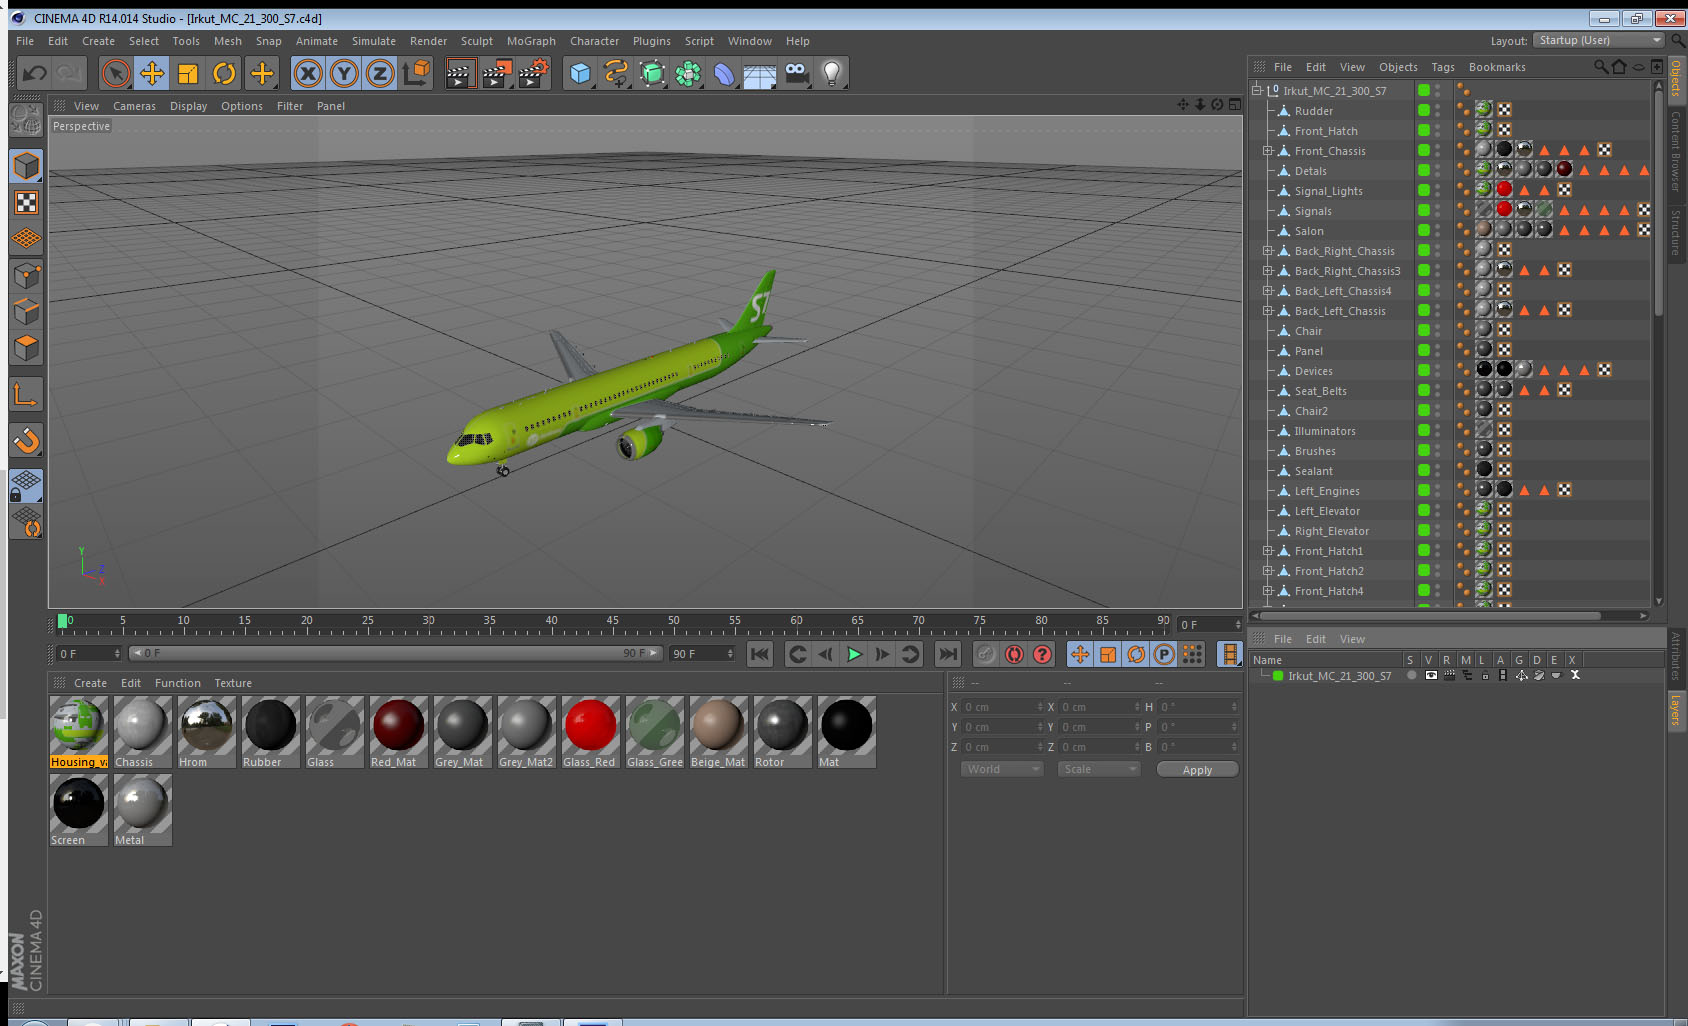Add a Cube primitive object
1688x1026 pixels.
580,73
